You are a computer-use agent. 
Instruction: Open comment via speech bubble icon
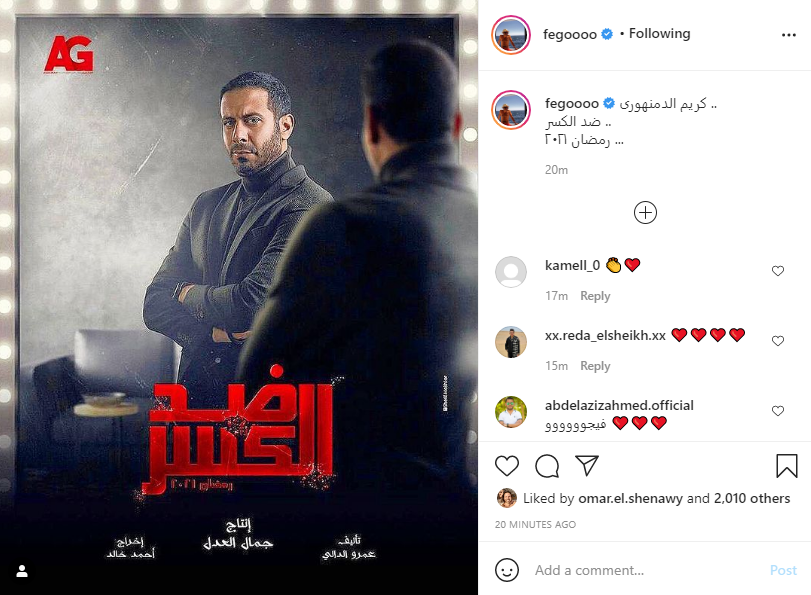point(547,466)
